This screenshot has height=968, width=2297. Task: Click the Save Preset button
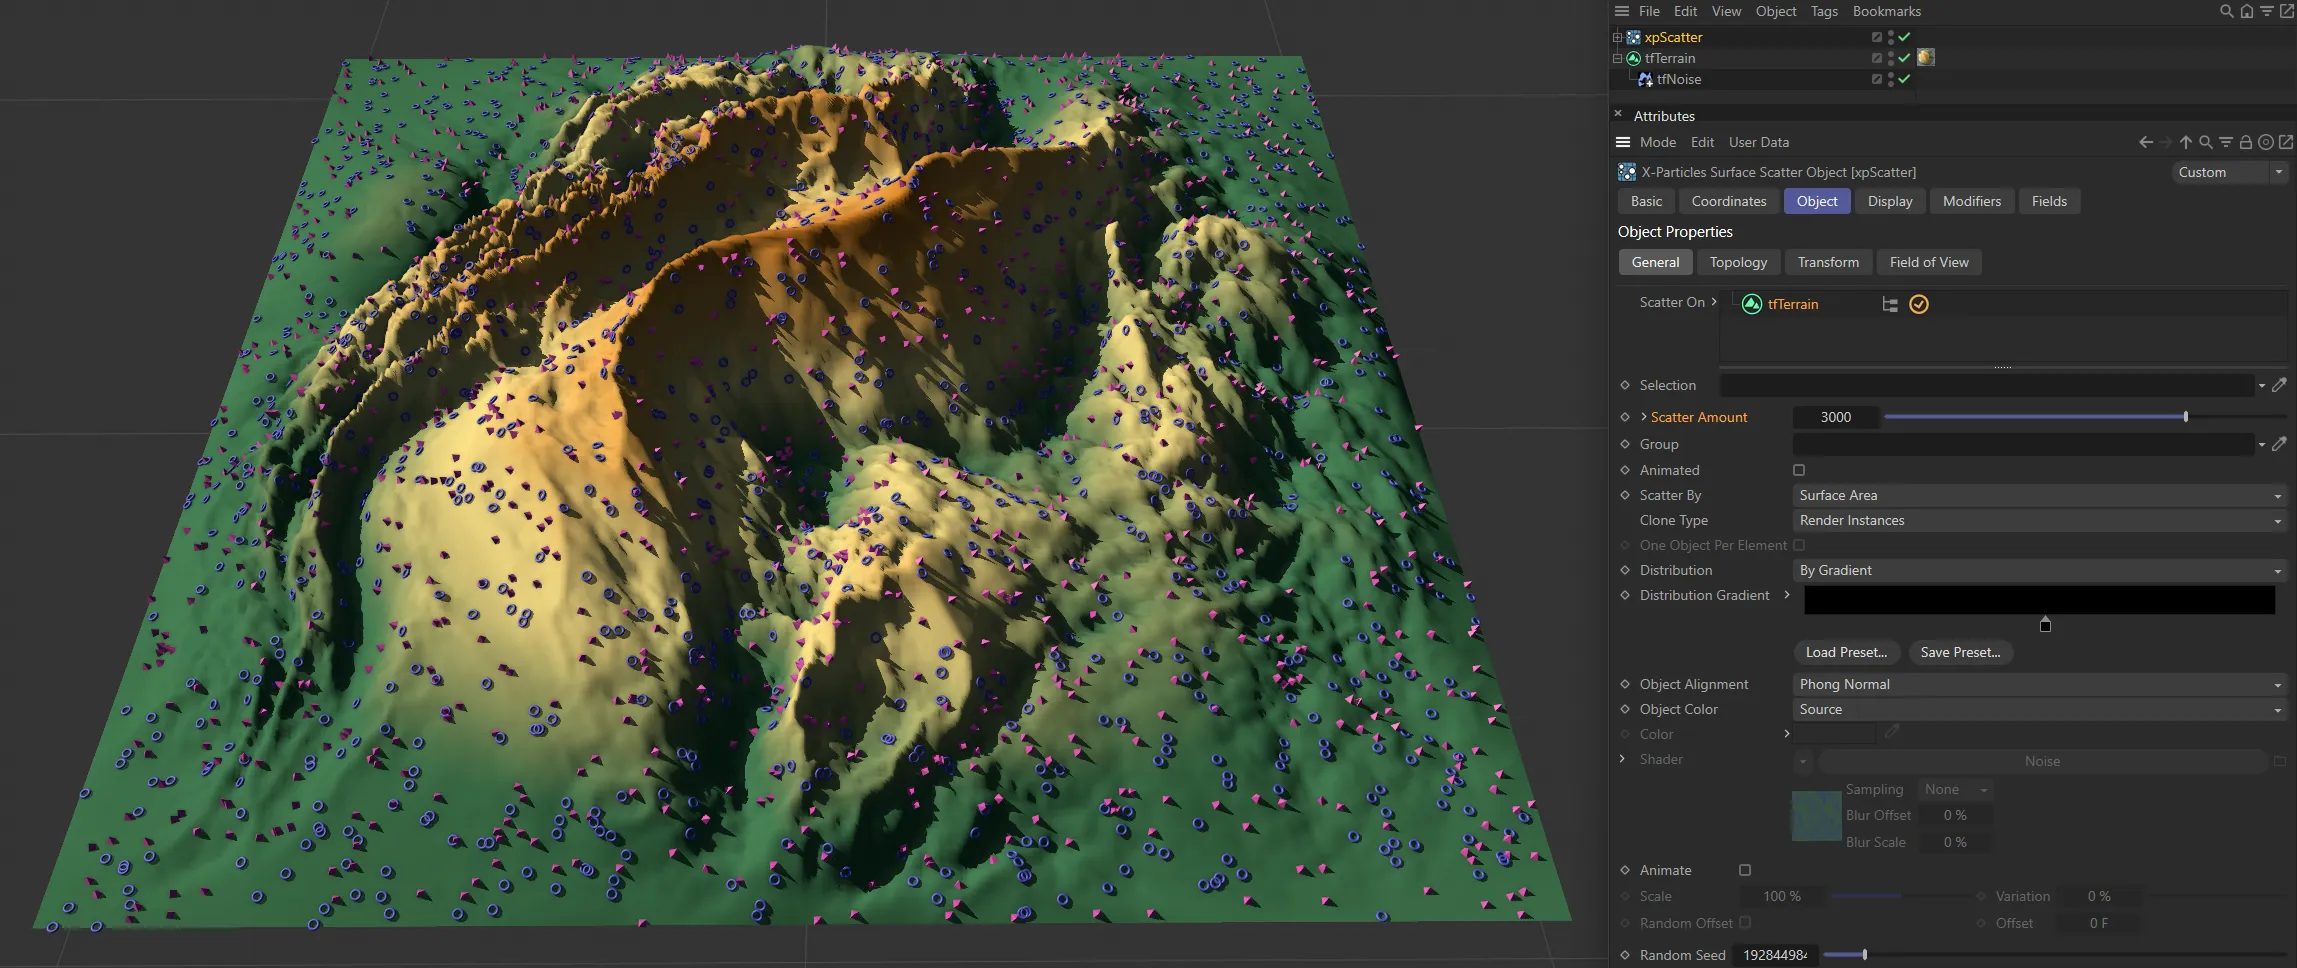1959,652
